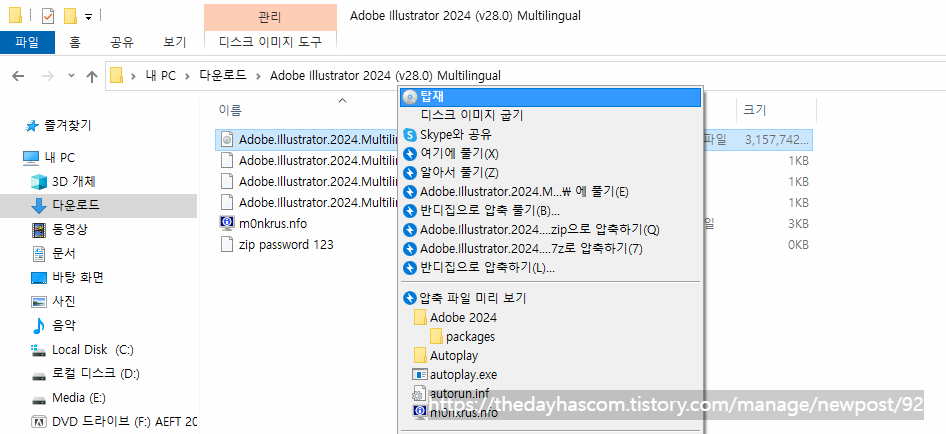Viewport: 946px width, 434px height.
Task: Click properties icon in quick access toolbar
Action: coord(48,16)
